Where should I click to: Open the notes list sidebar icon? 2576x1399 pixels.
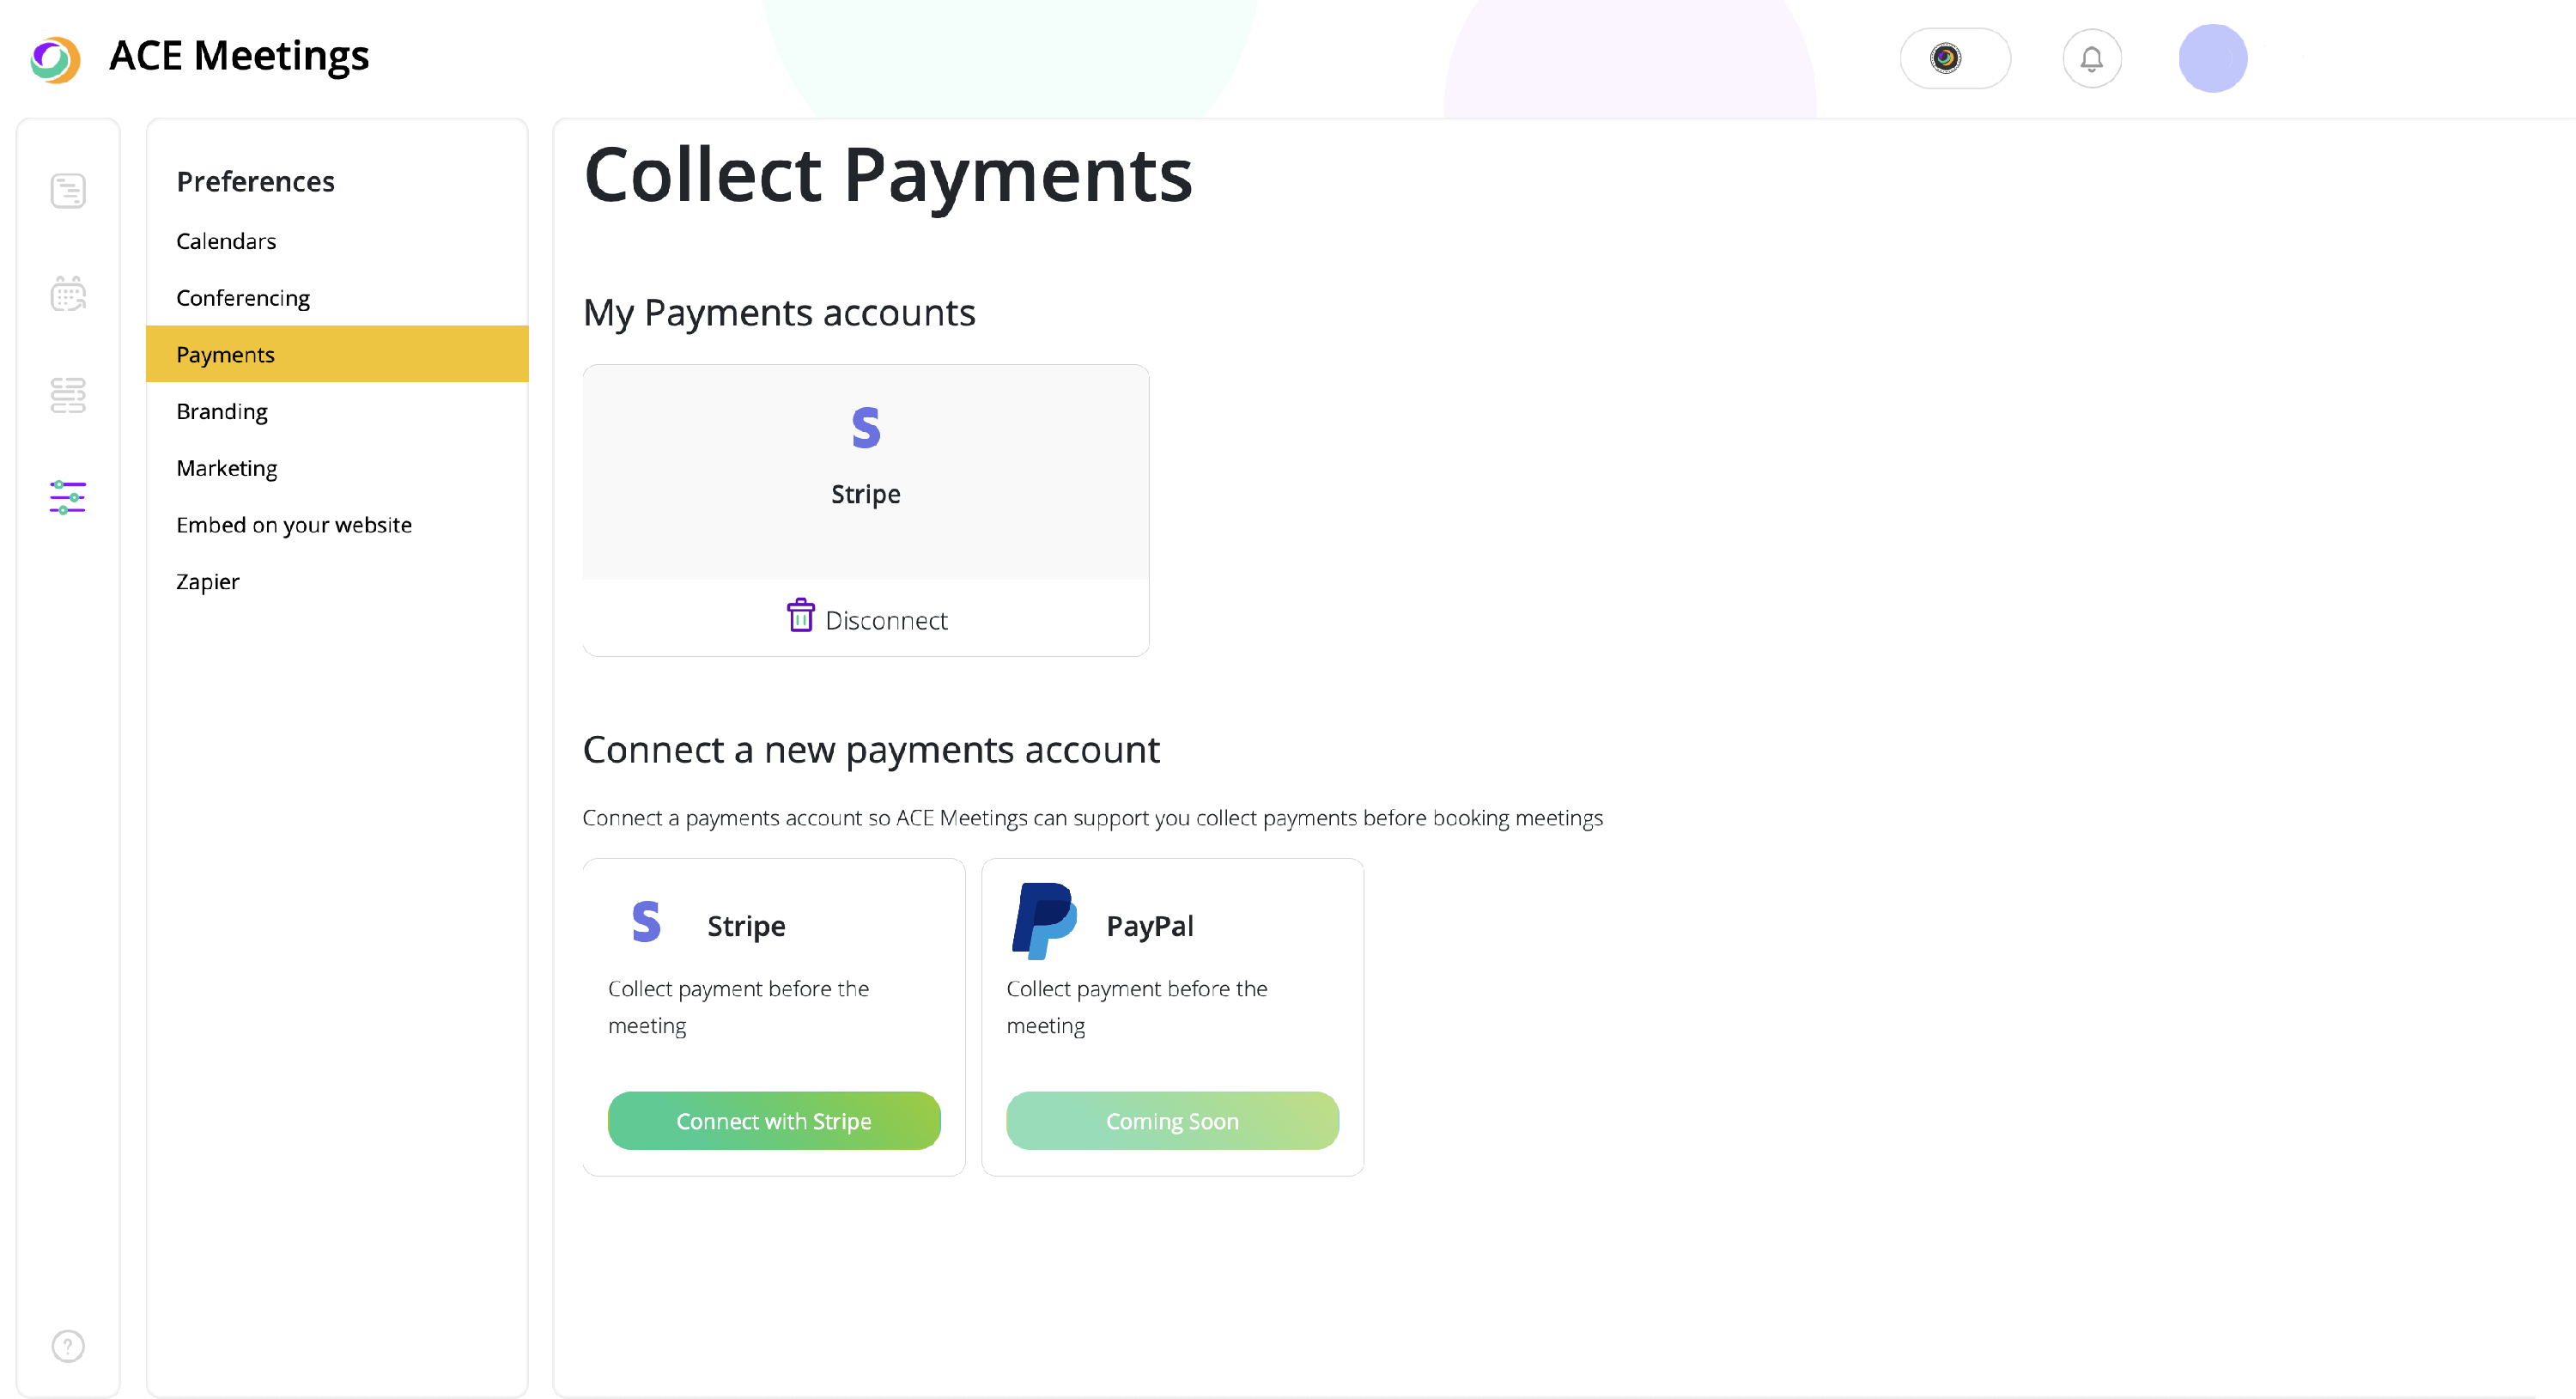68,191
